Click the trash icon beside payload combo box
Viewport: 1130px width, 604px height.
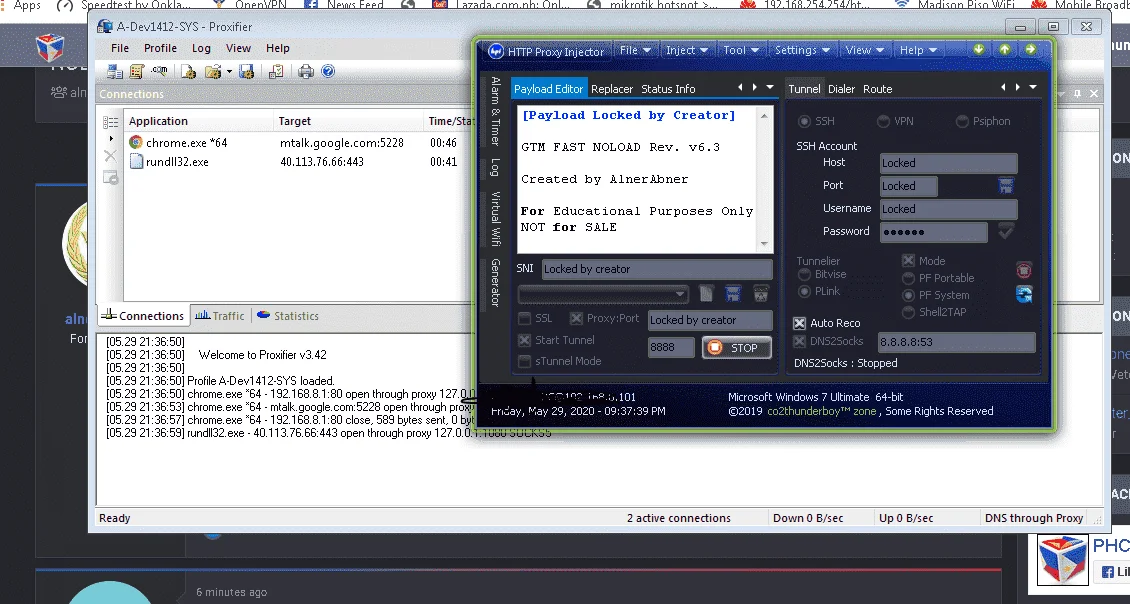(761, 293)
